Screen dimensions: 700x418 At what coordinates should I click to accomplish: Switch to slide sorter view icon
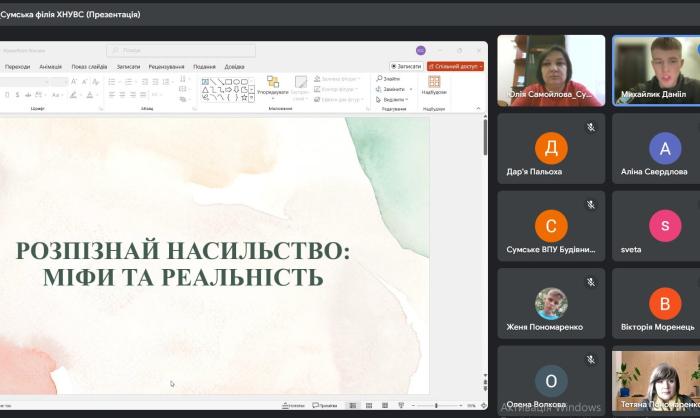coord(370,405)
